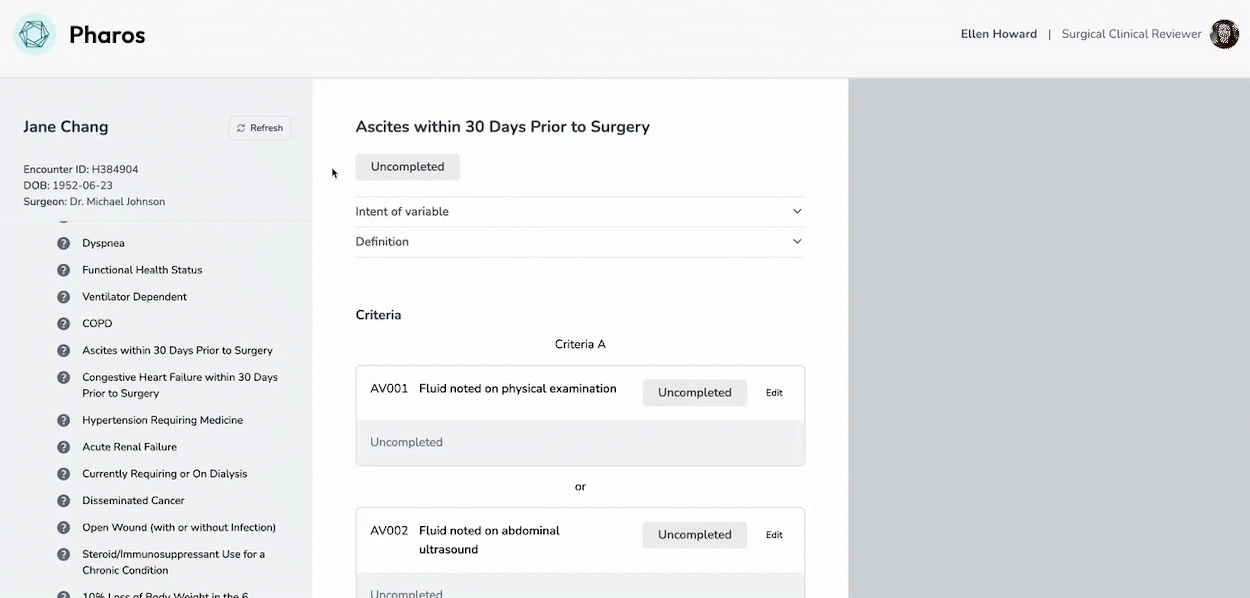Click the question icon beside Functional Health Status
Viewport: 1250px width, 598px height.
point(64,270)
